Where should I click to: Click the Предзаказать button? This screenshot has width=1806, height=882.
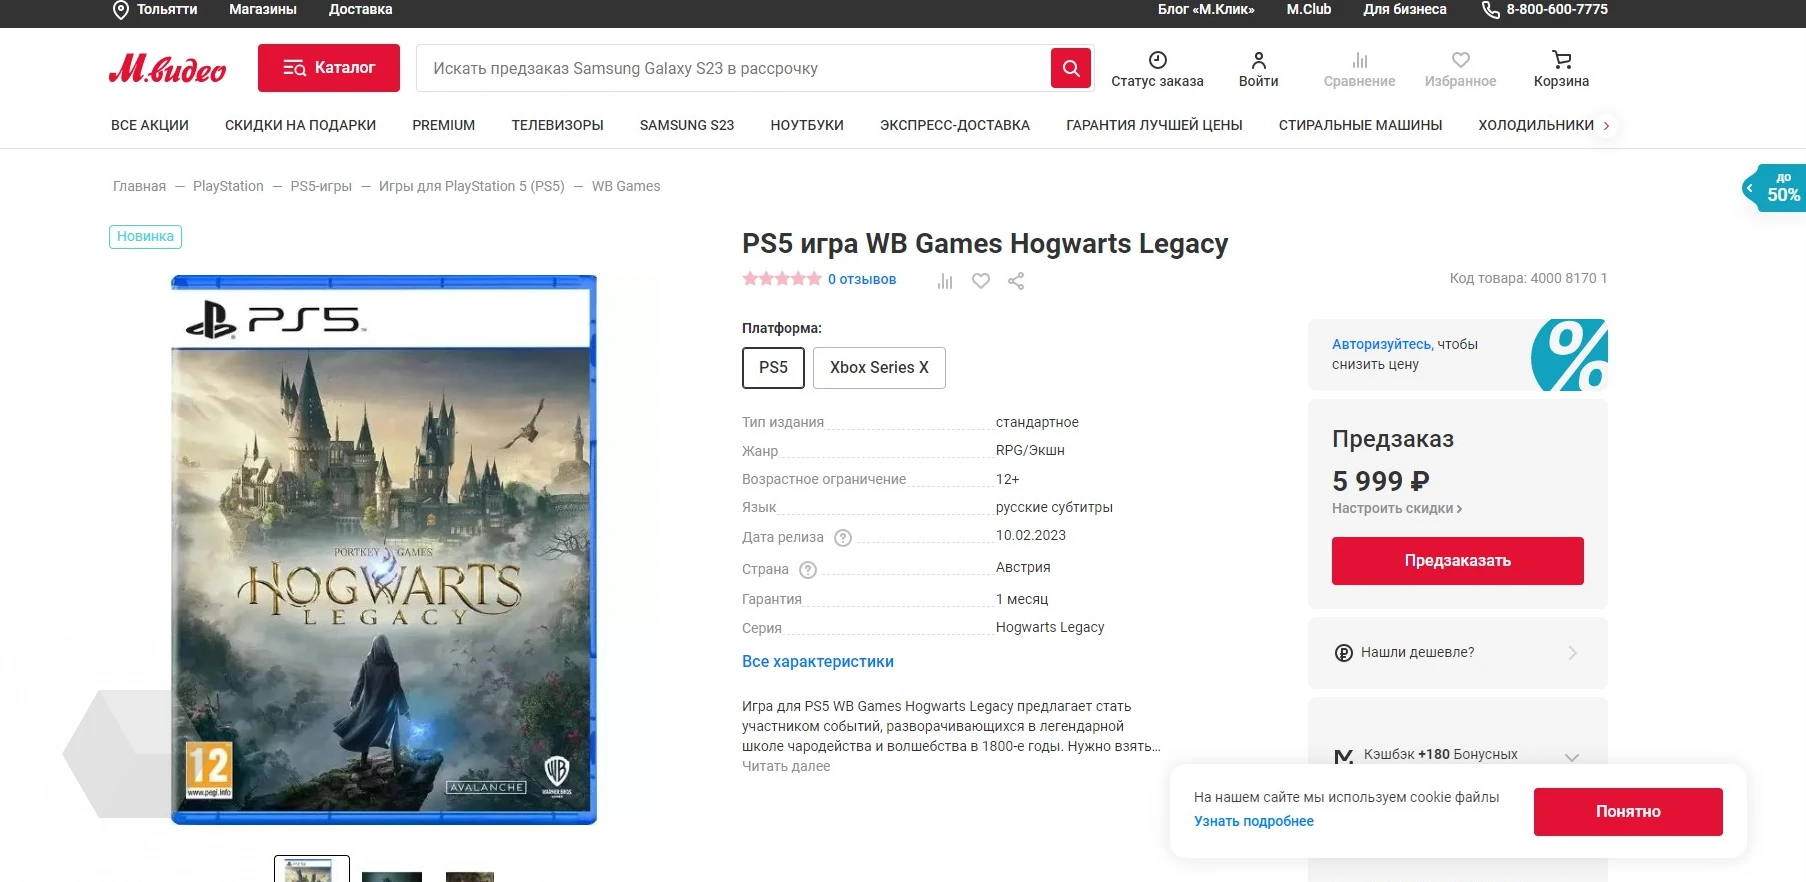click(1458, 561)
